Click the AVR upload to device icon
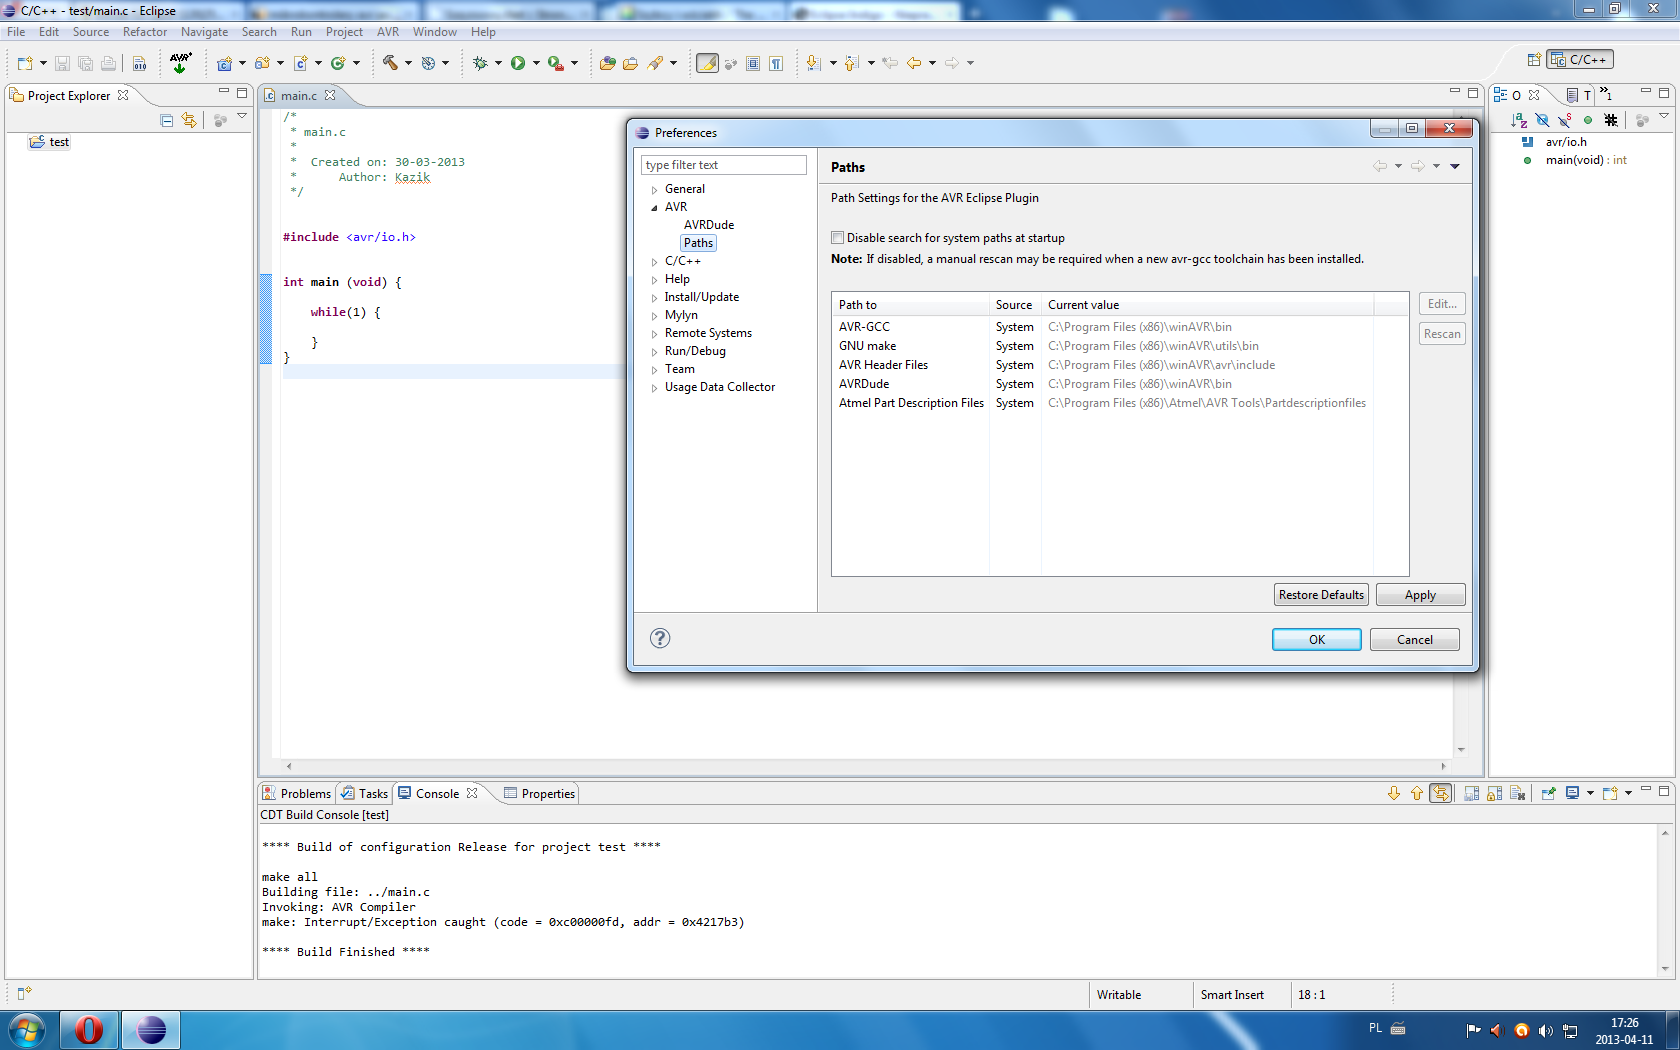Image resolution: width=1680 pixels, height=1050 pixels. point(180,63)
